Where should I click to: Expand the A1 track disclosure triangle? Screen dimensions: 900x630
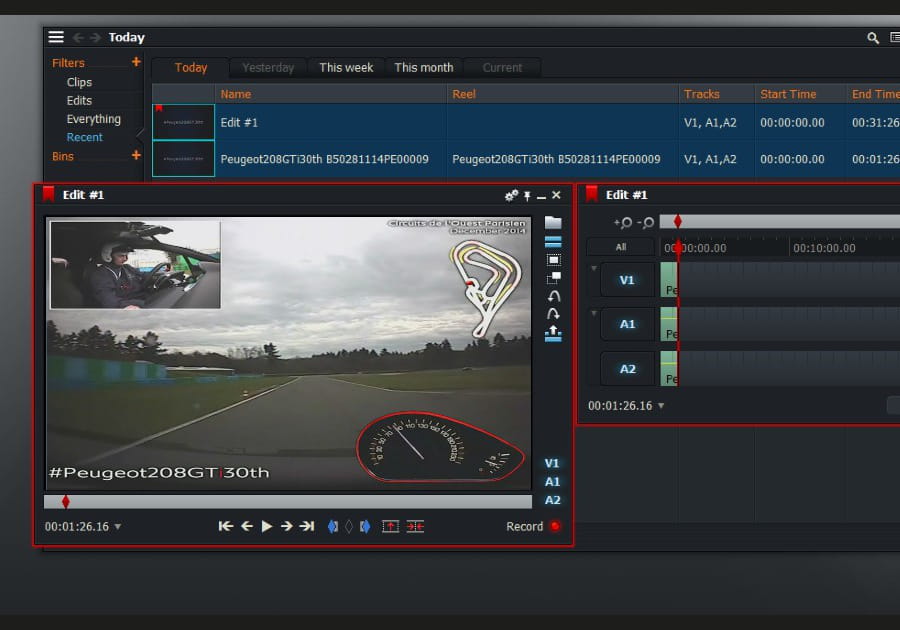593,313
